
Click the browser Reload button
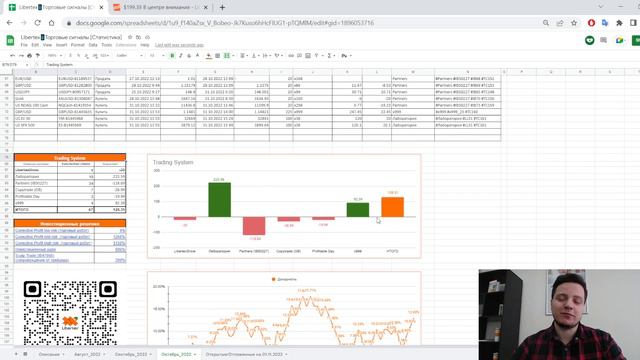[x=38, y=23]
